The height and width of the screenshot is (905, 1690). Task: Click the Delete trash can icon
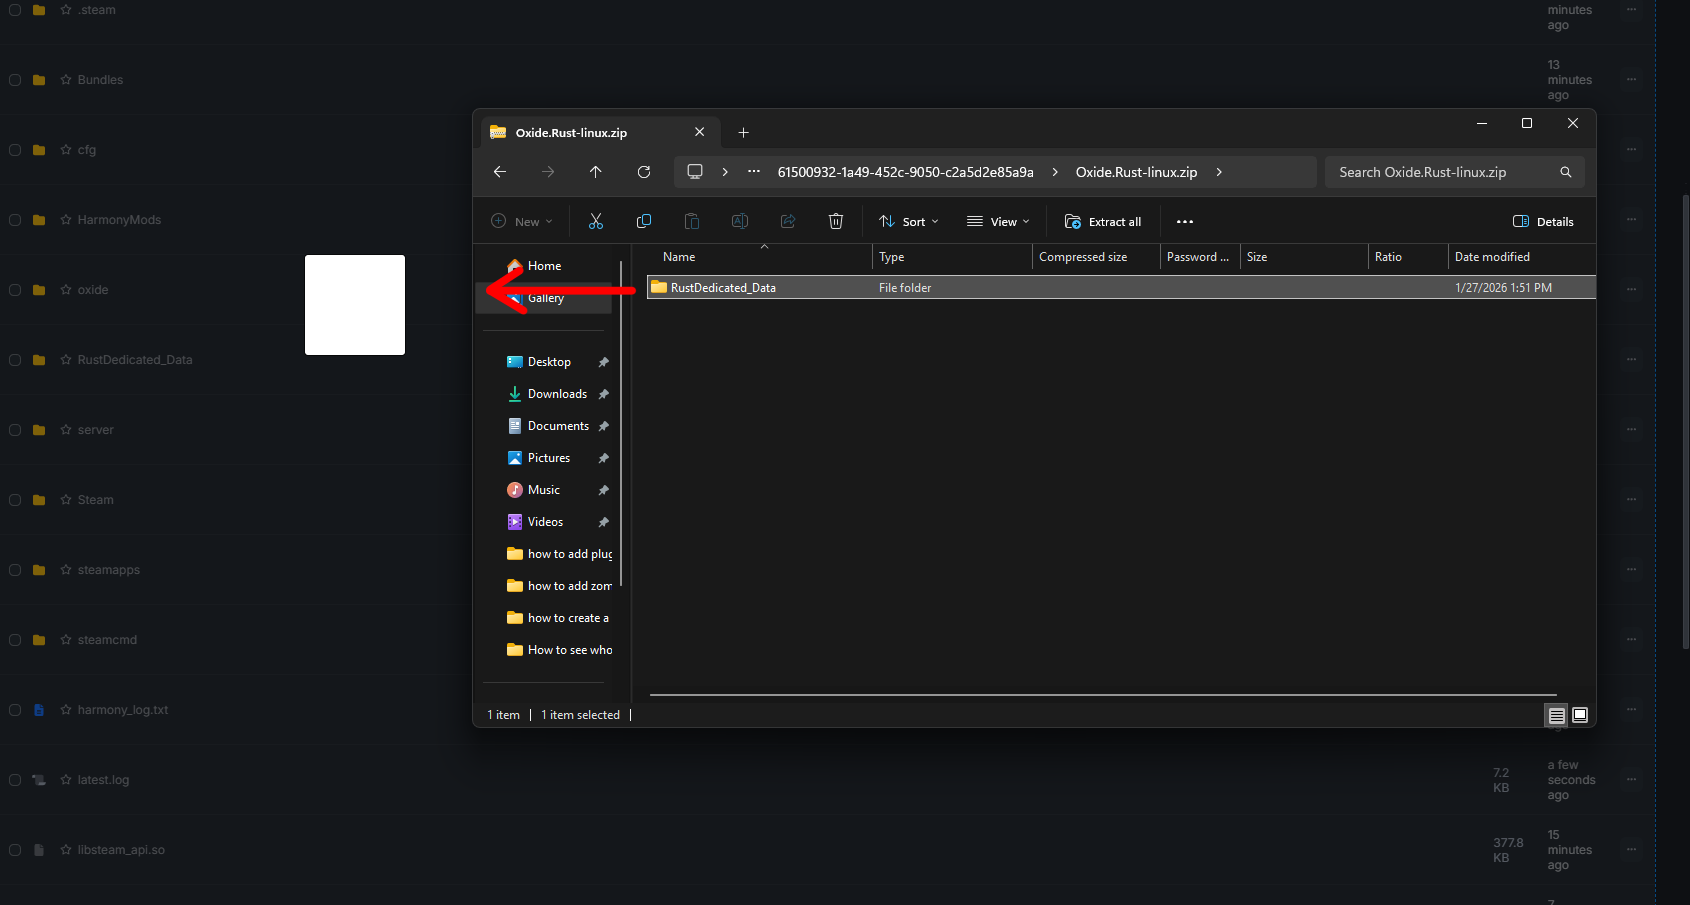point(836,222)
